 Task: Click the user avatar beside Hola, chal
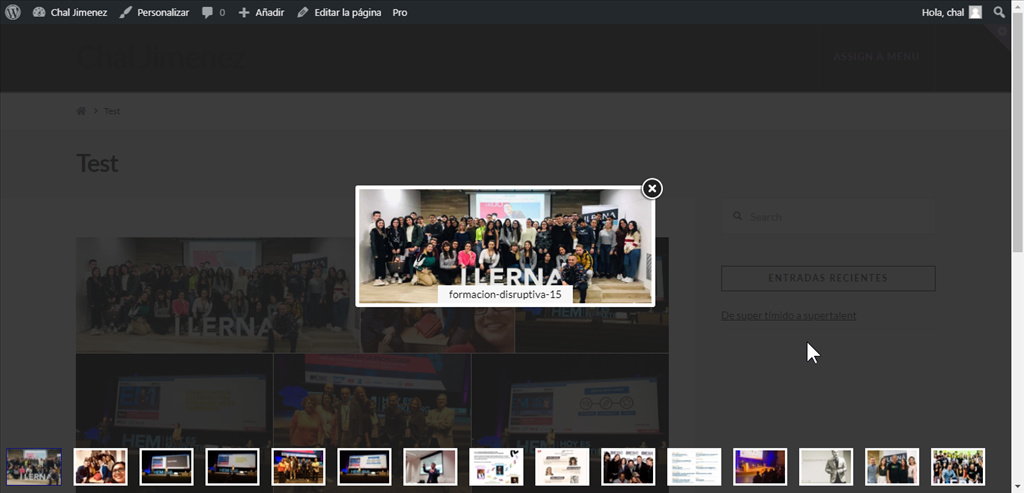[975, 12]
